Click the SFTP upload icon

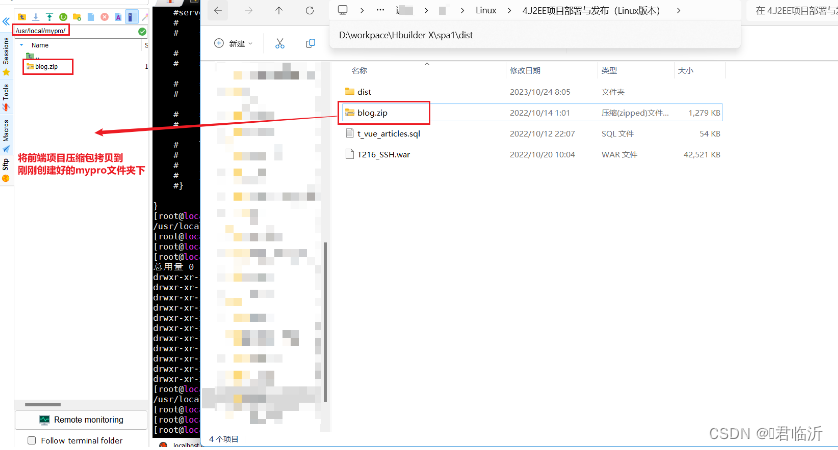pyautogui.click(x=49, y=17)
